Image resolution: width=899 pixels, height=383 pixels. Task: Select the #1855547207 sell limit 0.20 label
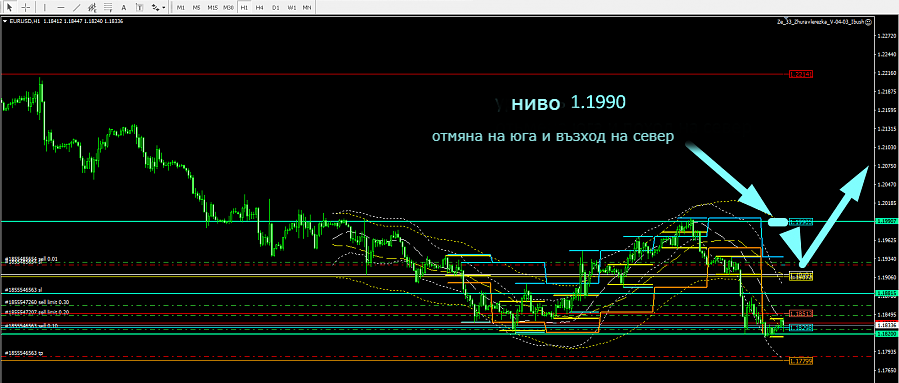(x=37, y=312)
